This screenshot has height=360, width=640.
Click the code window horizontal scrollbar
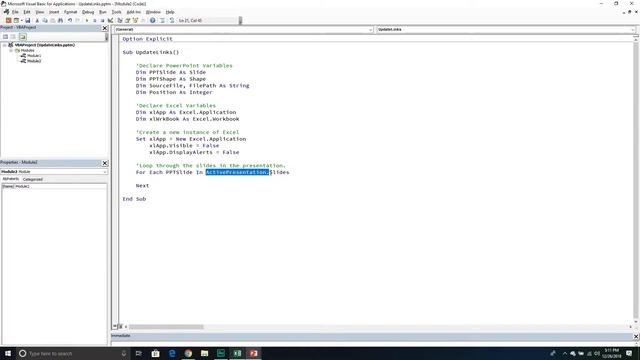click(166, 327)
